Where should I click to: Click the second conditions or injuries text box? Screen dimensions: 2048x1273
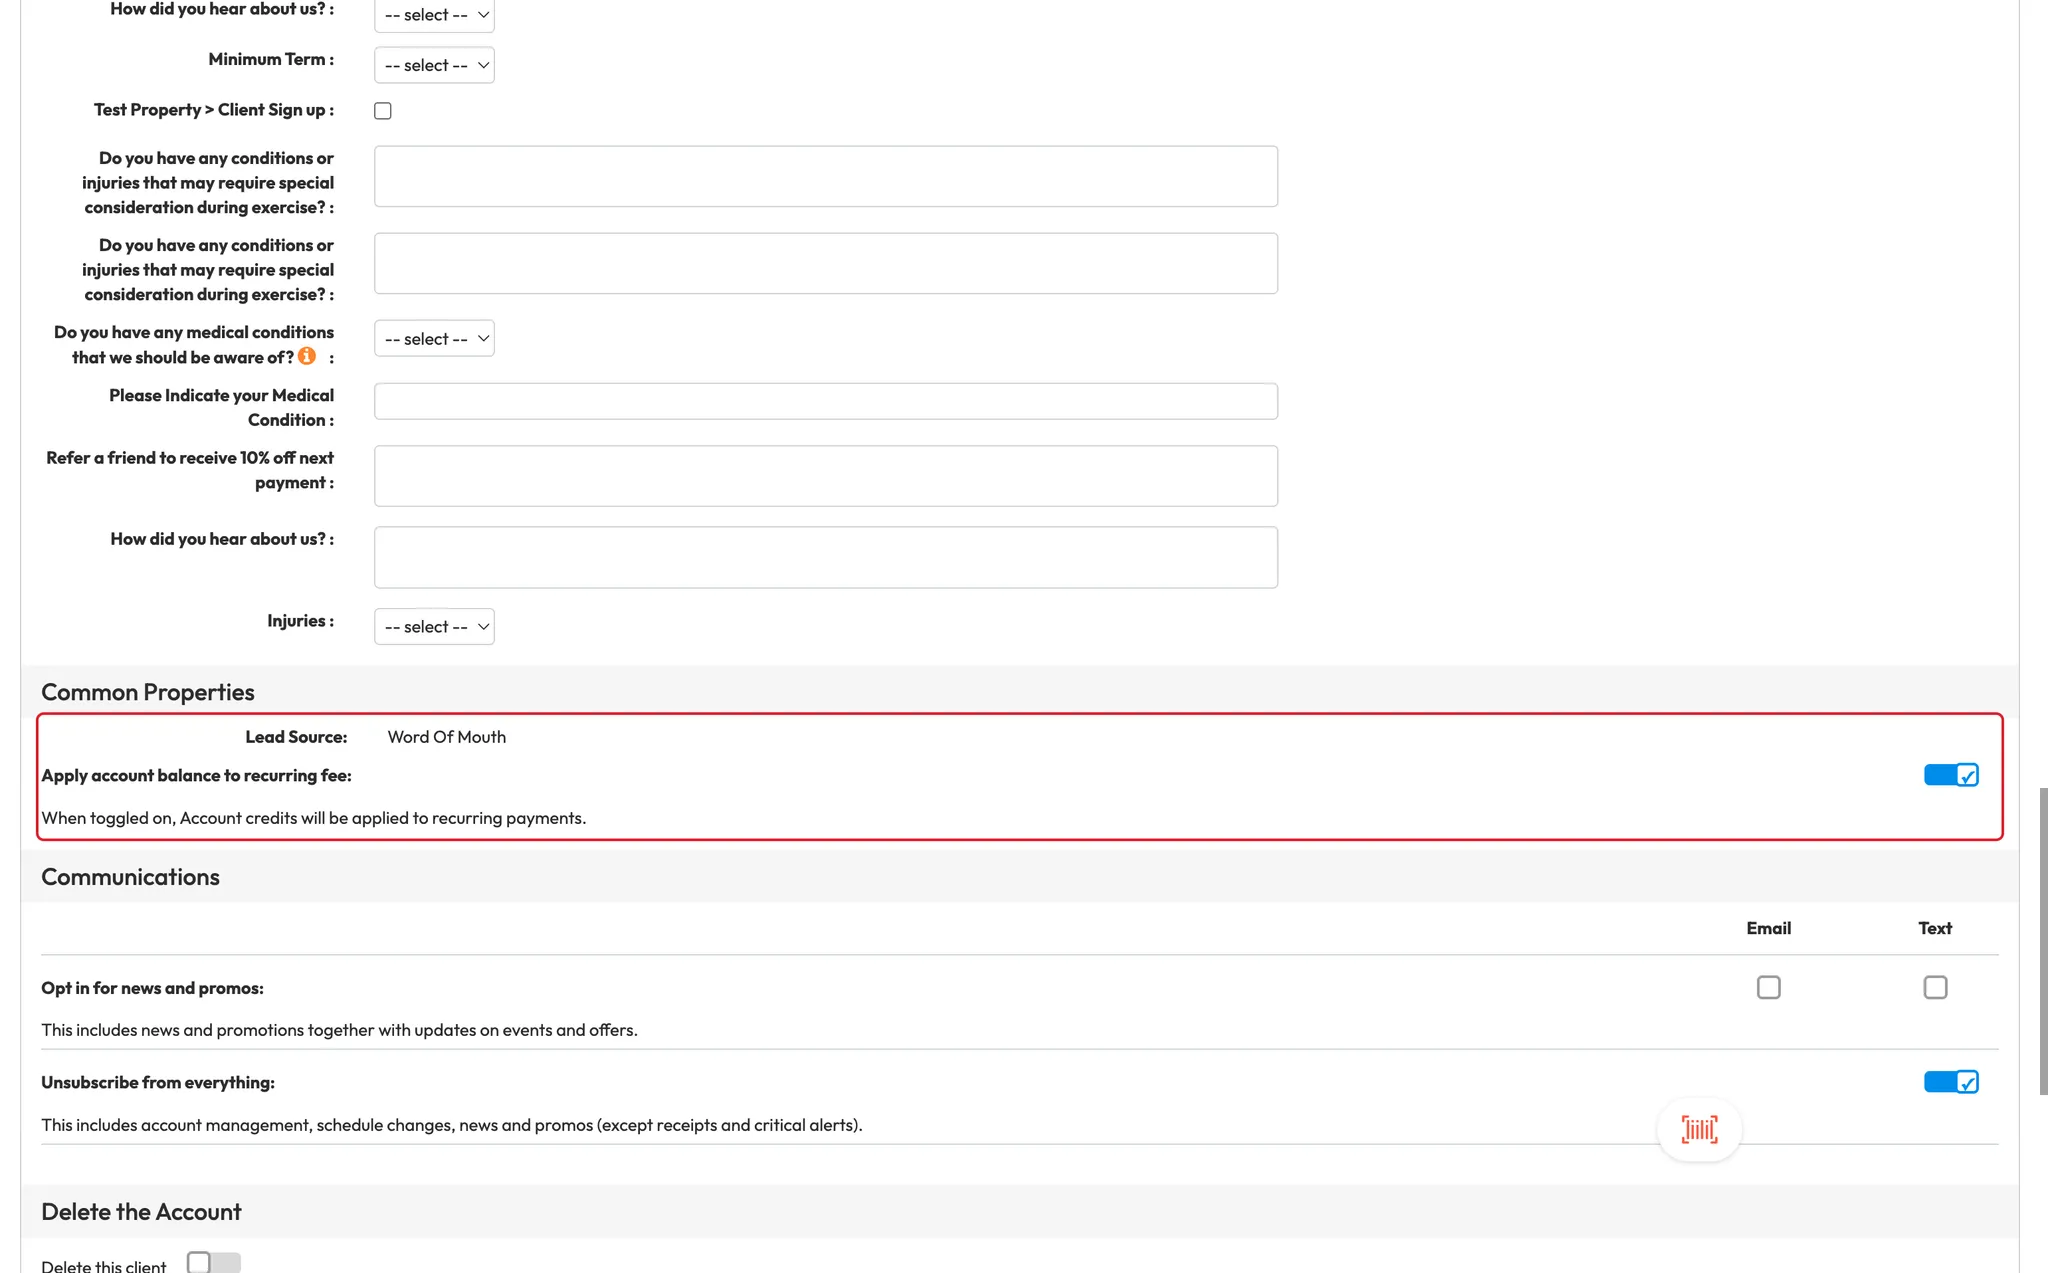coord(825,263)
